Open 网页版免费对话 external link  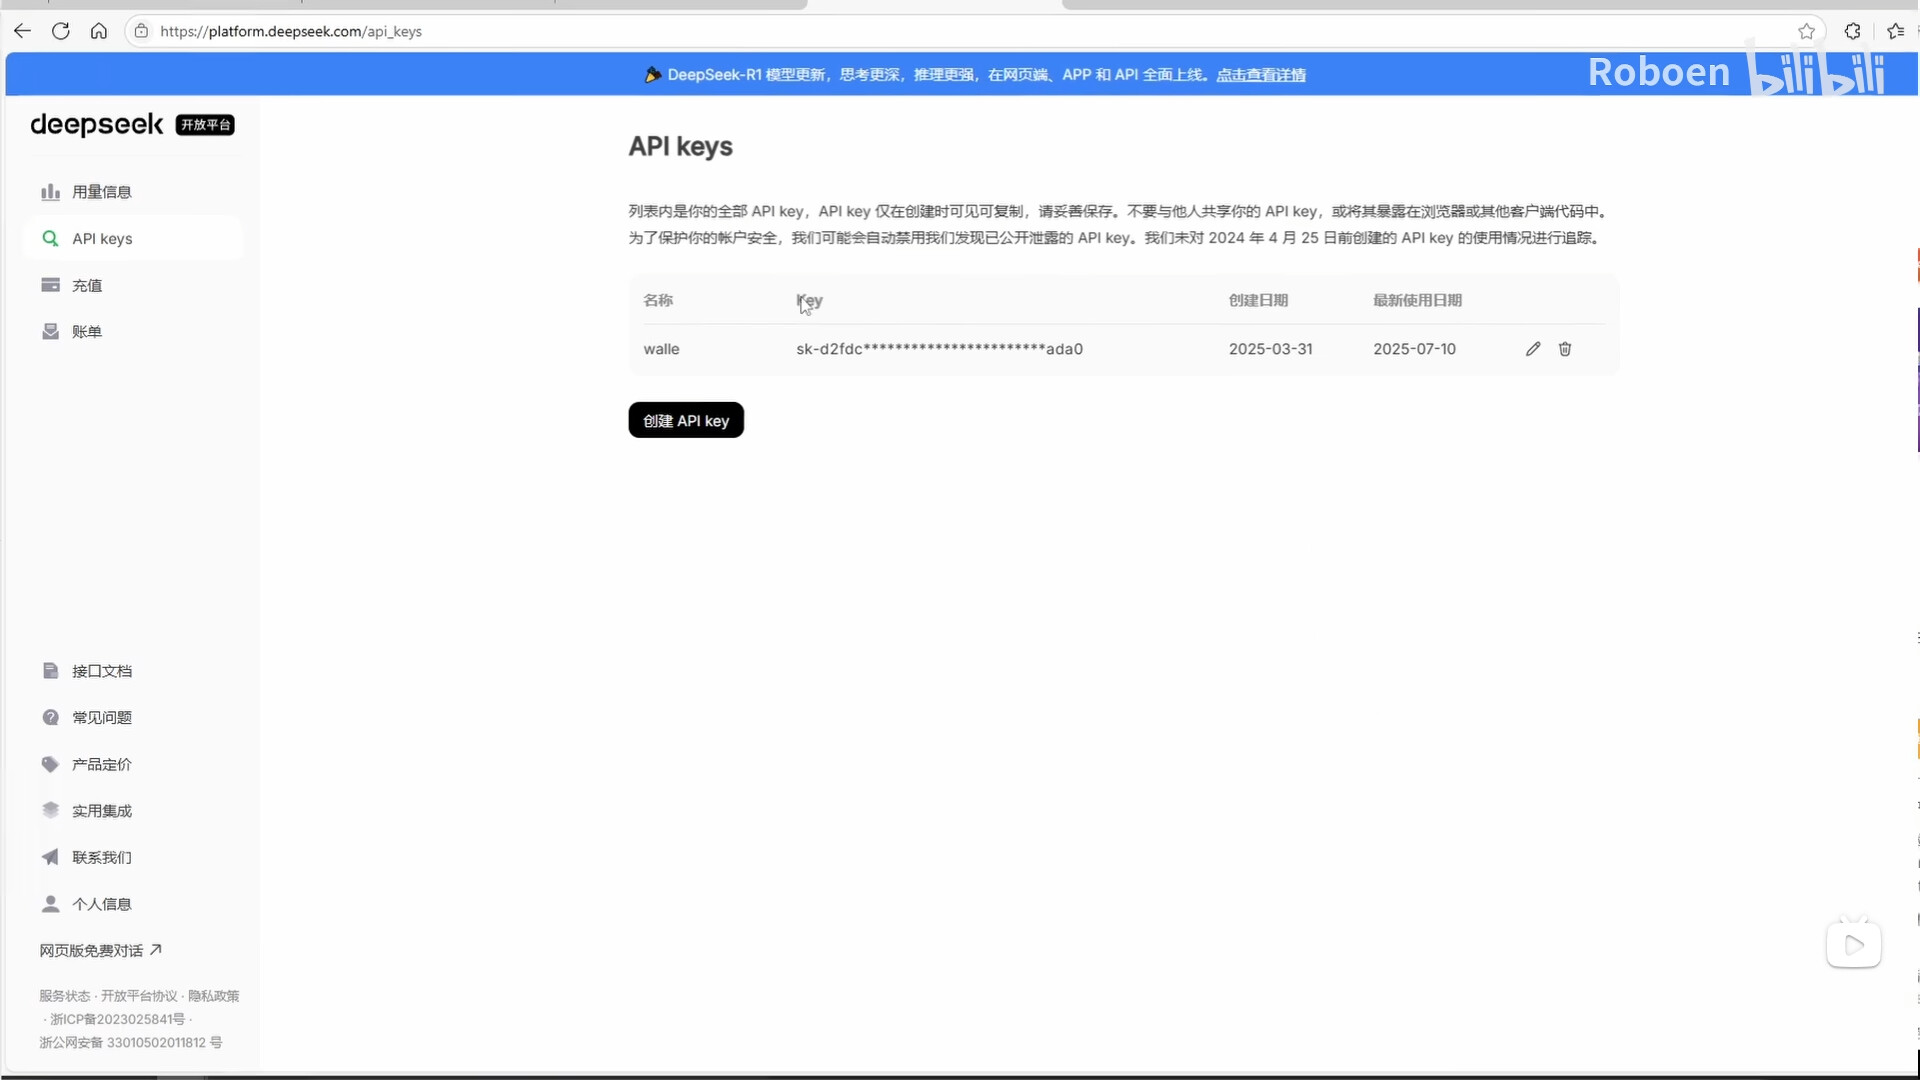coord(100,950)
